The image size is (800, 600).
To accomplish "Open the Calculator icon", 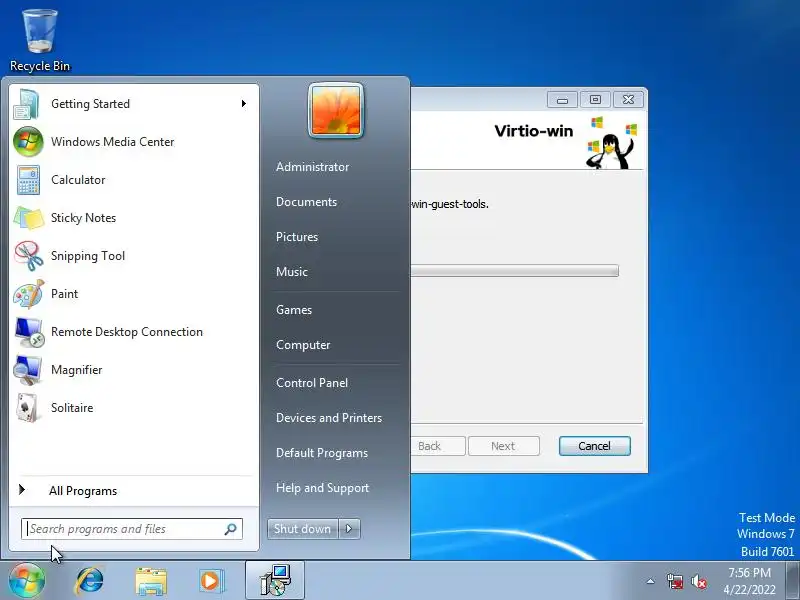I will click(x=28, y=180).
